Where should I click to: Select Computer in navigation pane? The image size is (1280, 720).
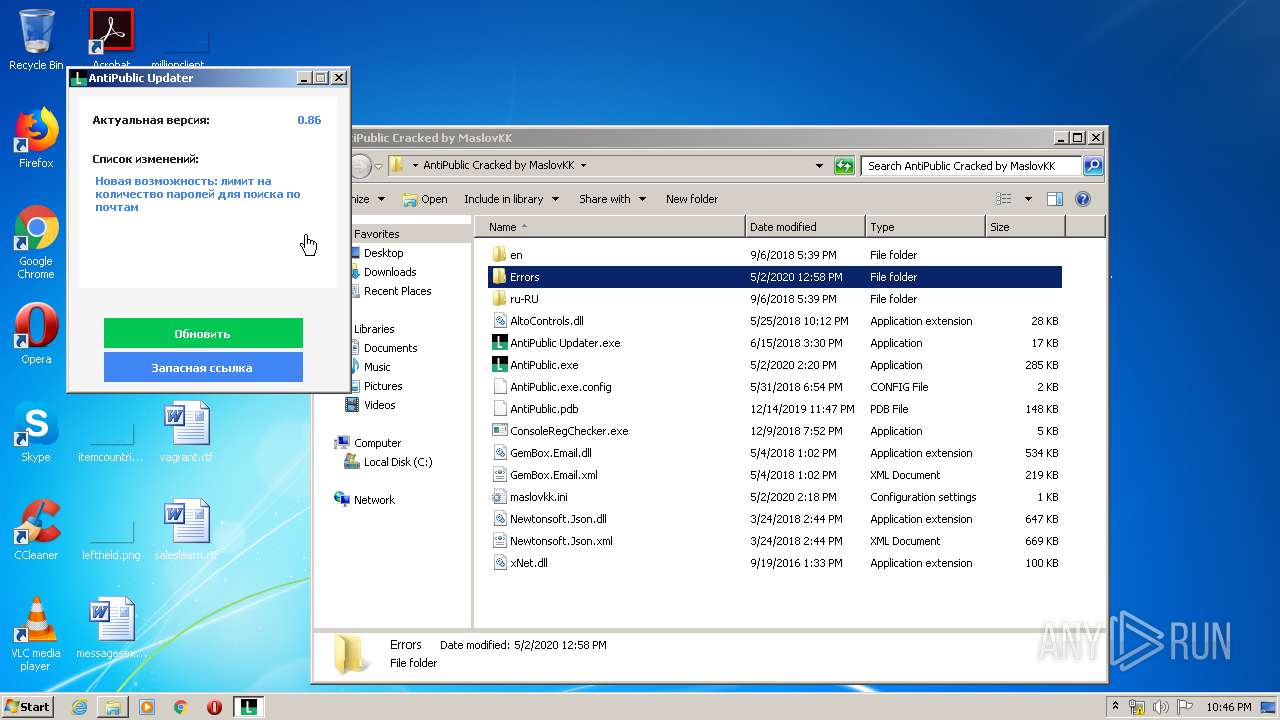(377, 443)
